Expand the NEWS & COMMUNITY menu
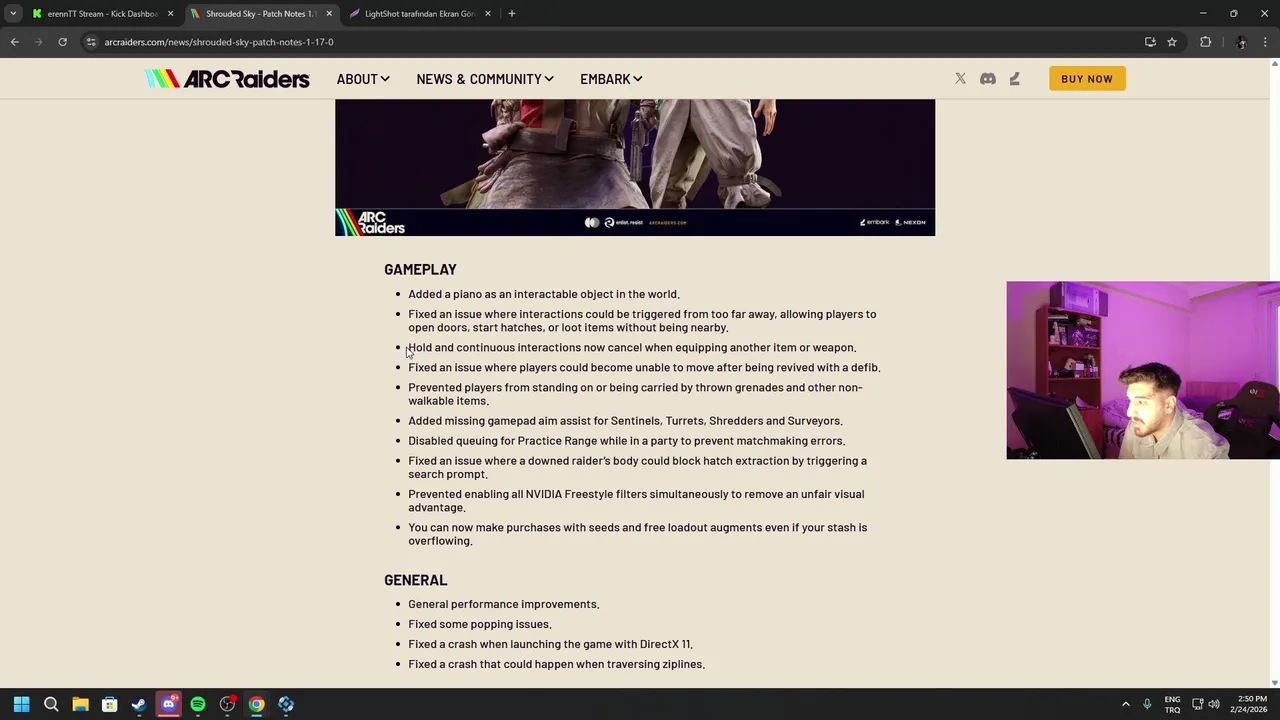Screen dimensions: 1280x720 (x=485, y=79)
